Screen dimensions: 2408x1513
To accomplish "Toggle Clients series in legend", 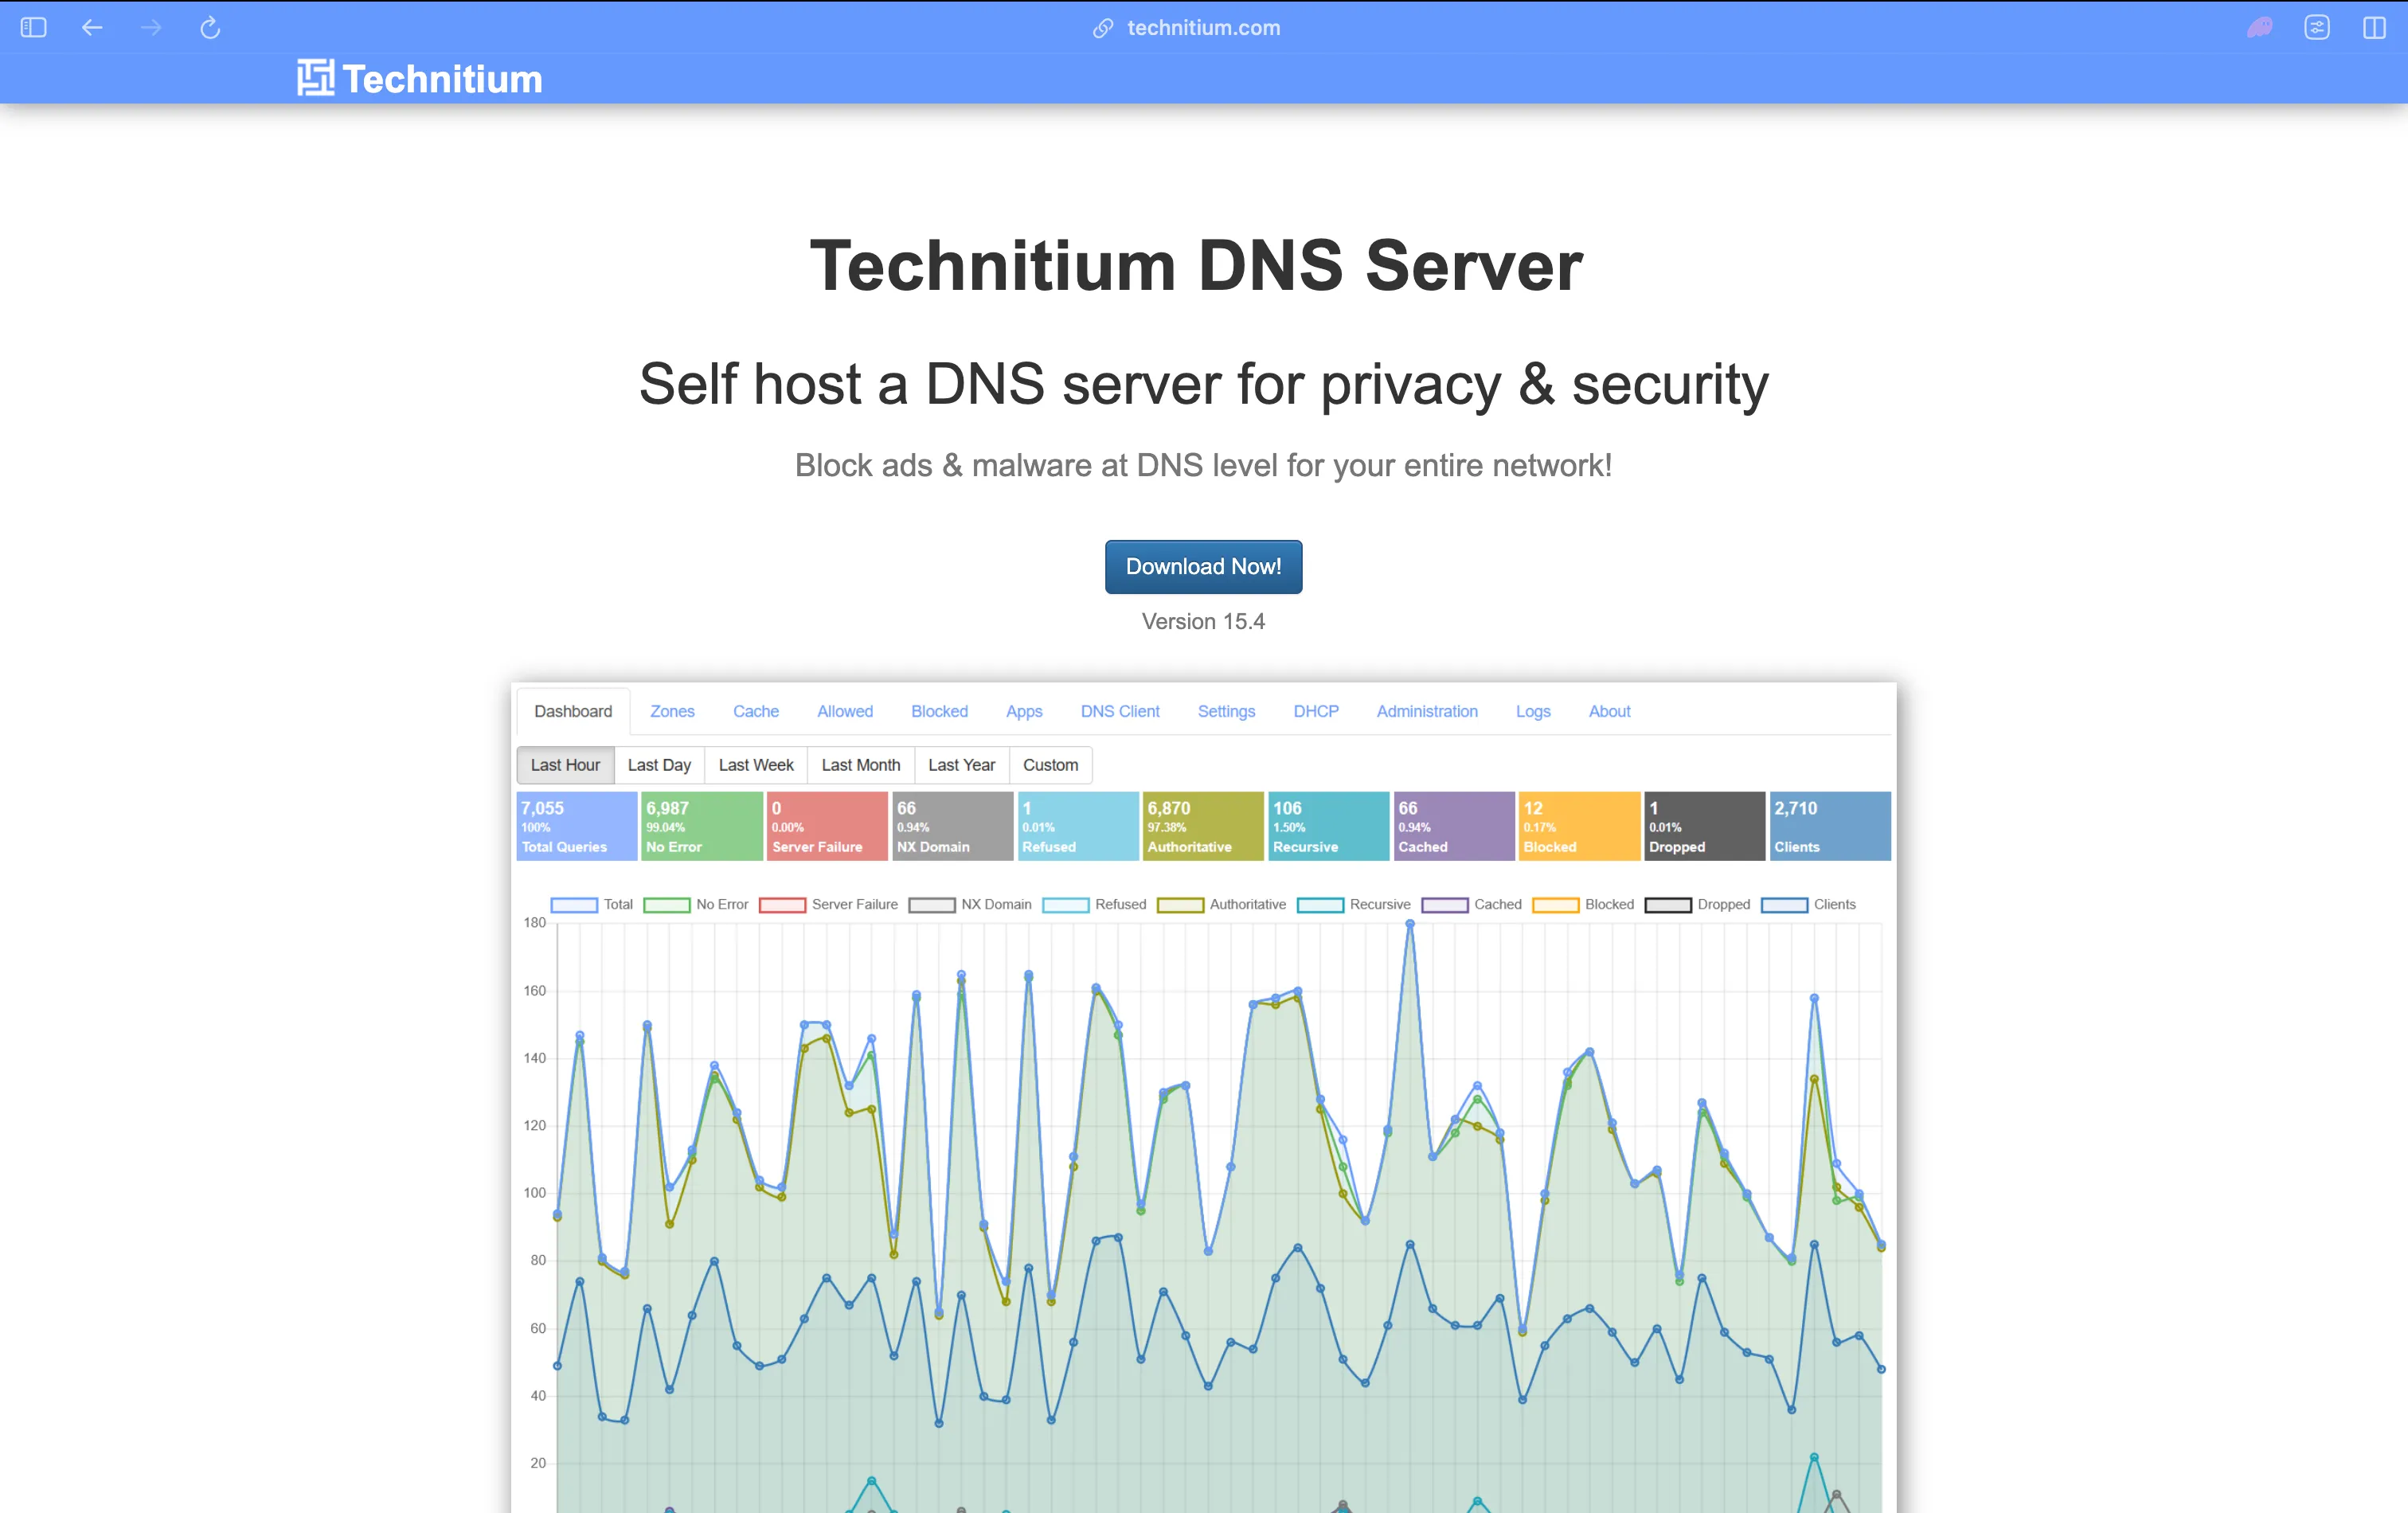I will tap(1809, 904).
